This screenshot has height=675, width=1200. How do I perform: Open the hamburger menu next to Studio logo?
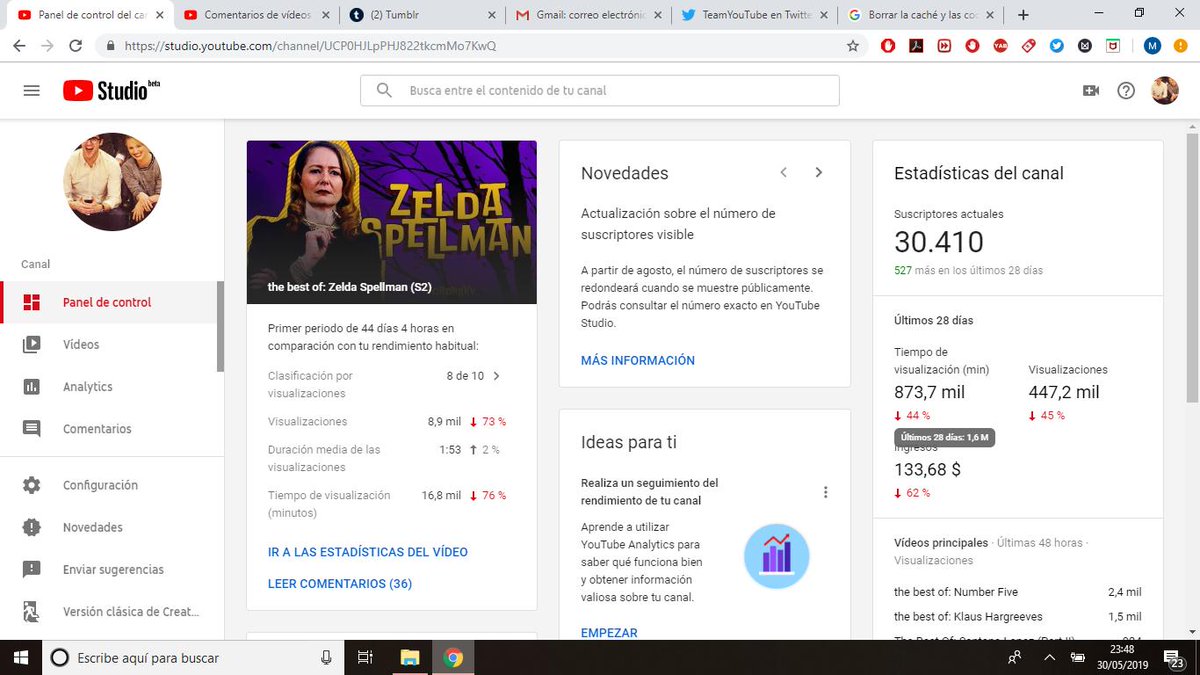[31, 90]
